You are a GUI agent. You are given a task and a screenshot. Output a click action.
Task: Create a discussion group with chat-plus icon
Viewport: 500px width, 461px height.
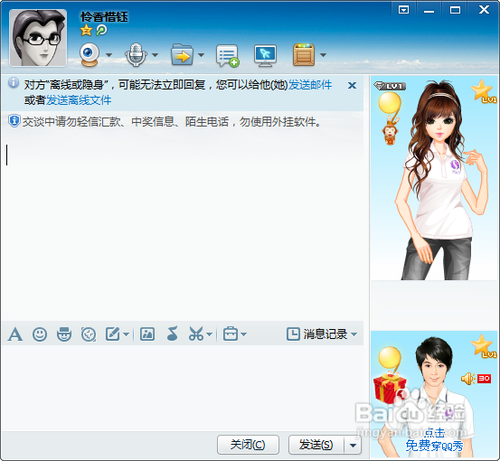228,55
